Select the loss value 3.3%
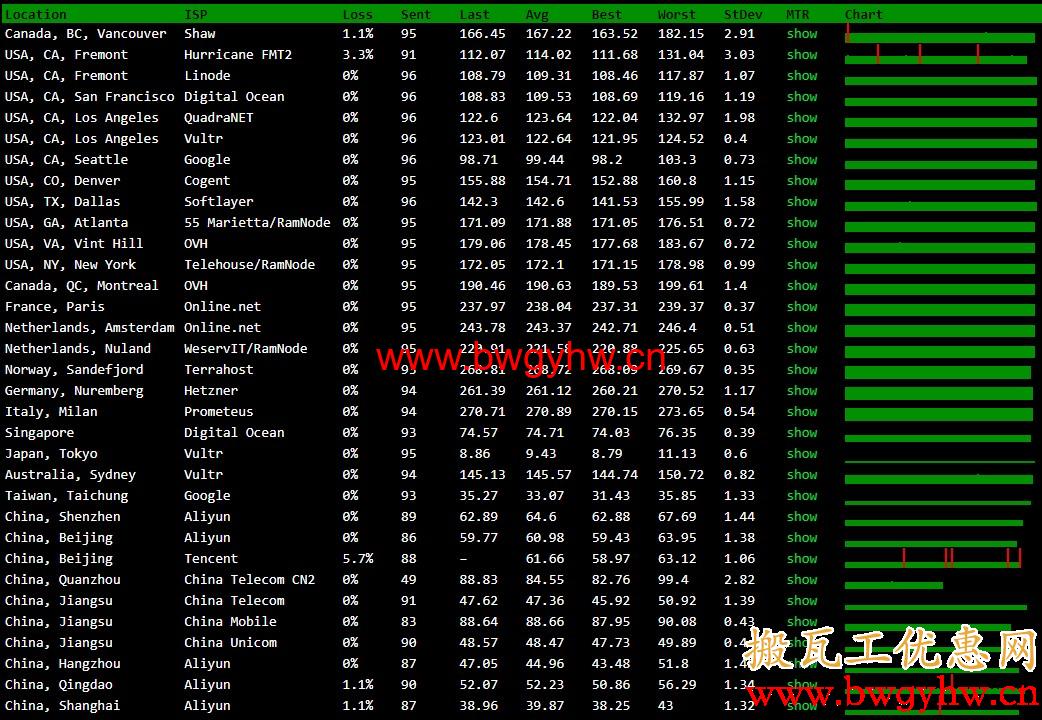This screenshot has height=720, width=1042. pyautogui.click(x=358, y=55)
